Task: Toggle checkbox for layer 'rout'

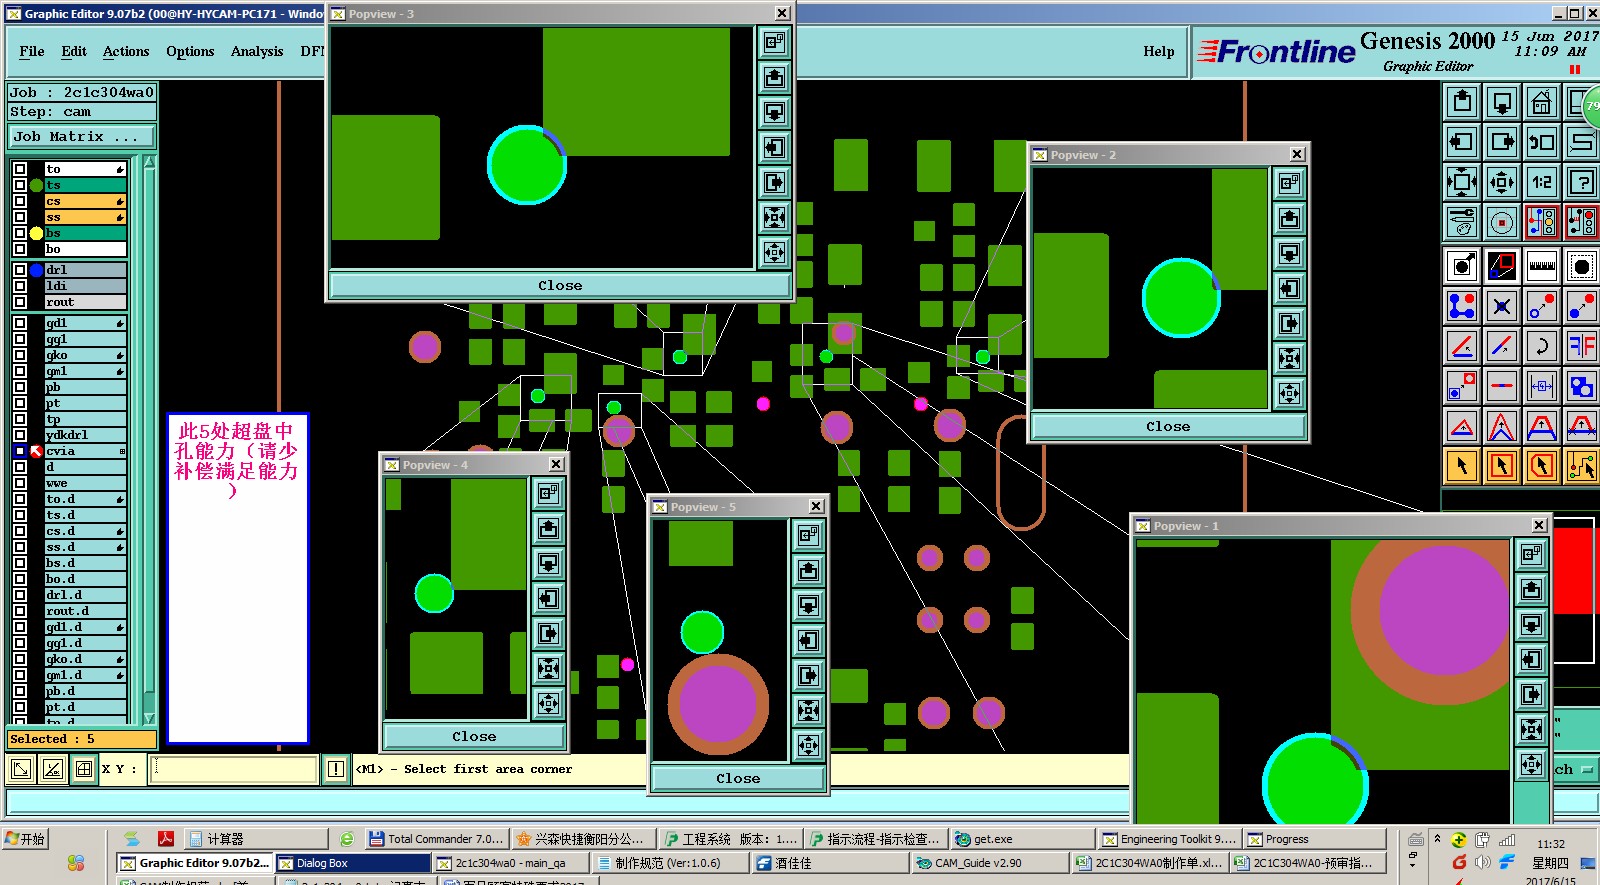Action: [20, 302]
